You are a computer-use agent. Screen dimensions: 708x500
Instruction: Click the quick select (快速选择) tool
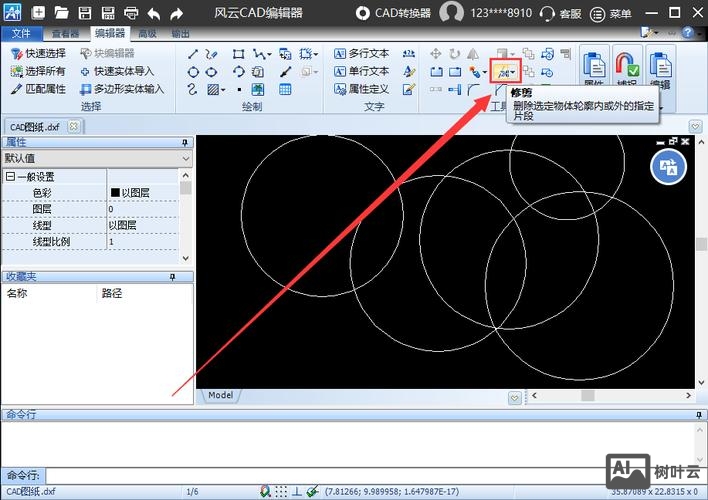pyautogui.click(x=38, y=53)
